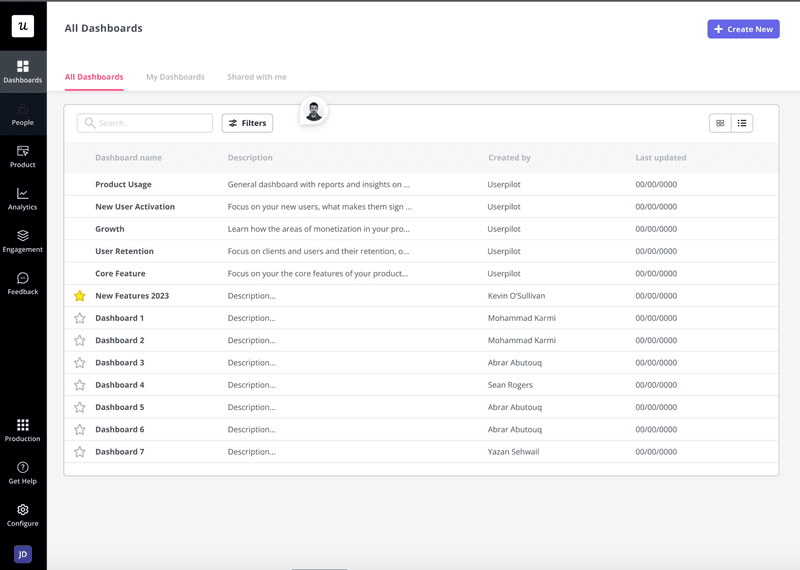Screen dimensions: 800x570
Task: Click the JD user avatar
Action: coord(23,554)
